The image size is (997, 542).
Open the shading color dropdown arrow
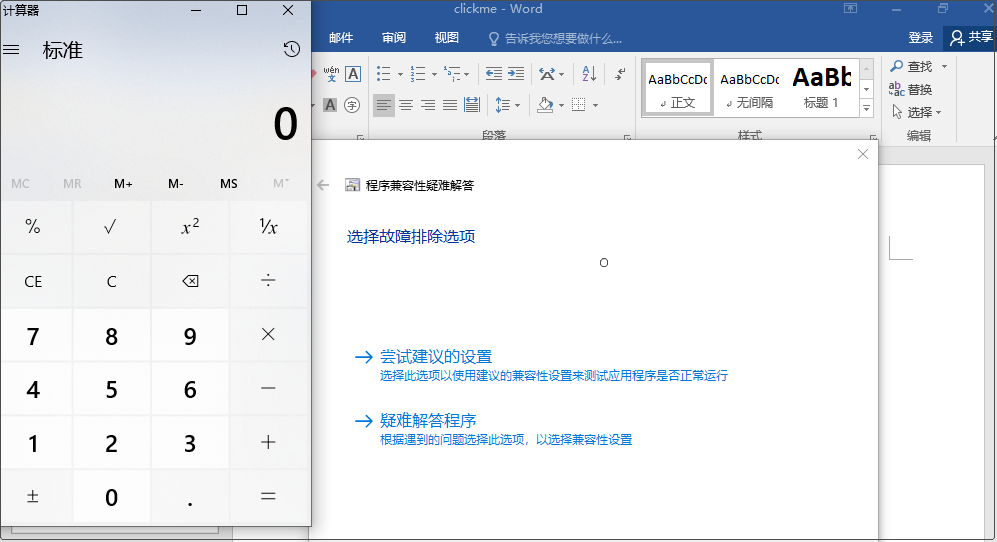click(x=561, y=106)
